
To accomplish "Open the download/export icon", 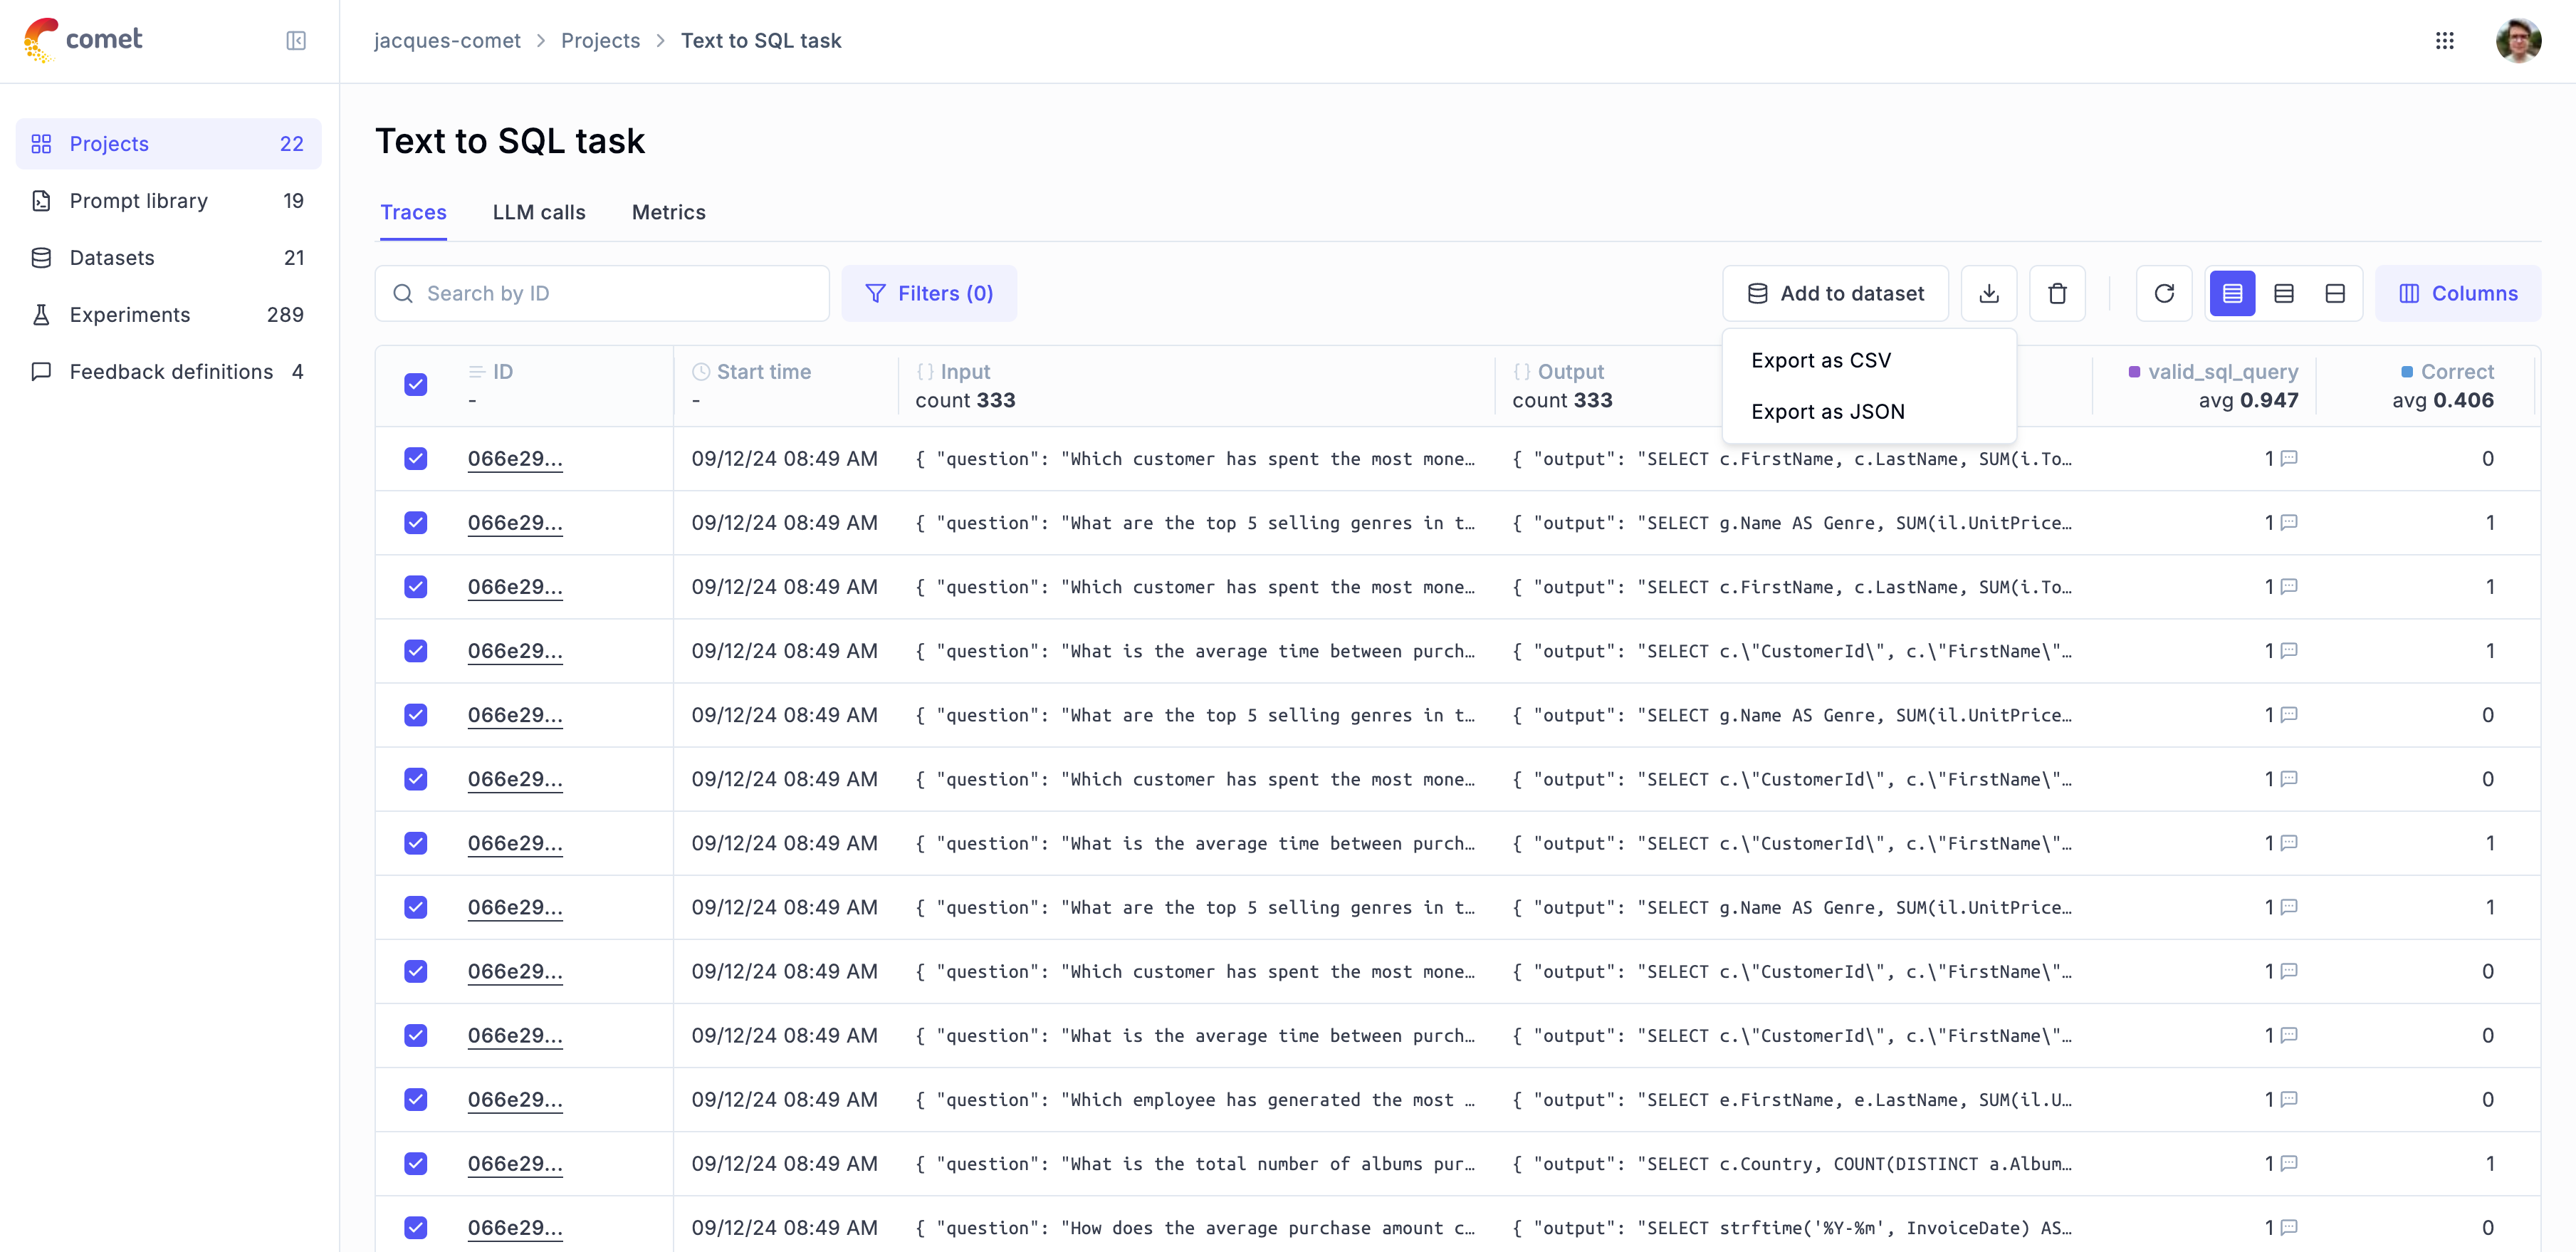I will [1989, 293].
